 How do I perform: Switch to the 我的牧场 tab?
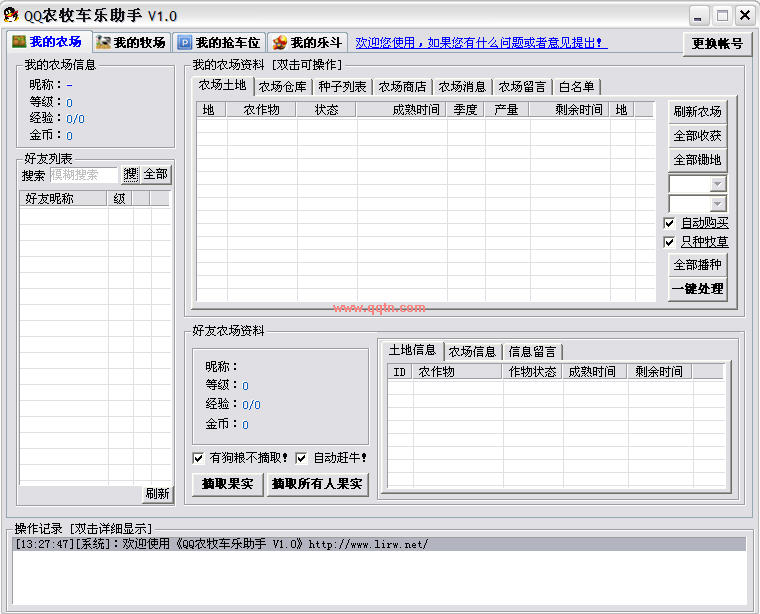click(x=131, y=43)
